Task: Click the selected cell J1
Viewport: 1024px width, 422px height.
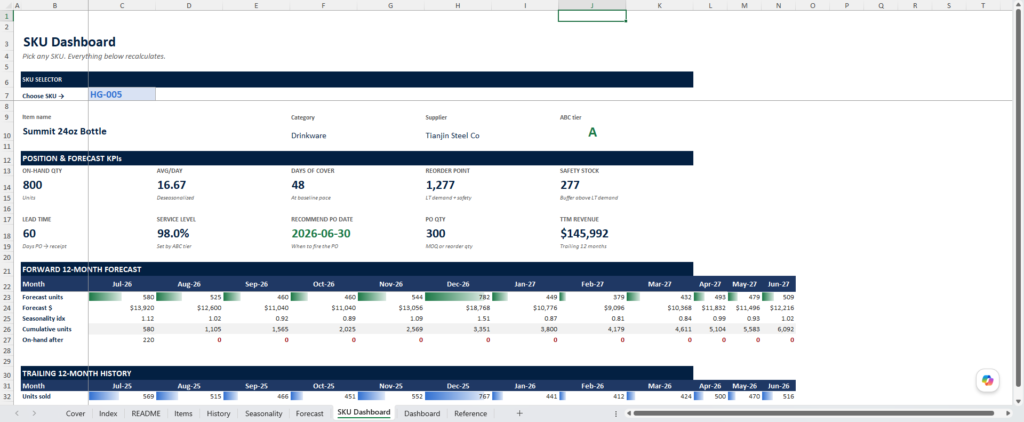Action: click(x=592, y=16)
